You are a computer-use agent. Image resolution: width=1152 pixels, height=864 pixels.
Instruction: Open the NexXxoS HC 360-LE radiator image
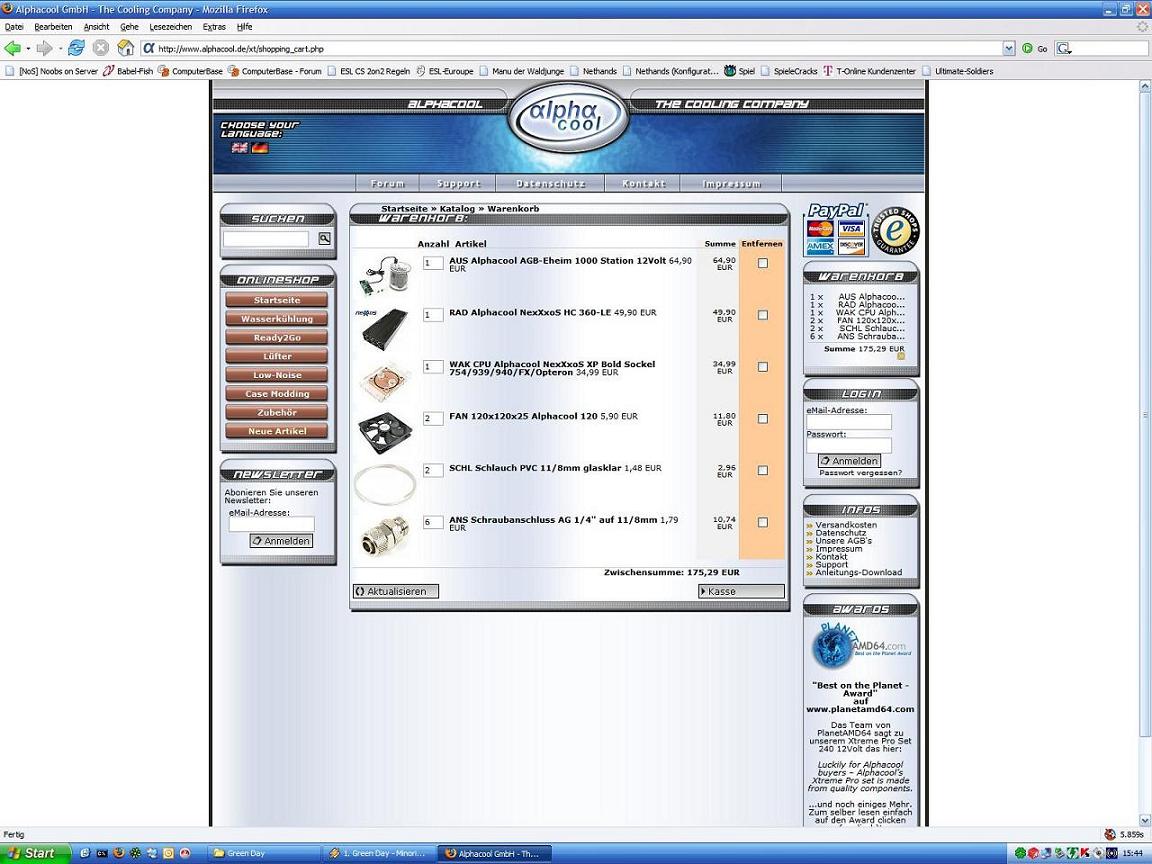(383, 328)
